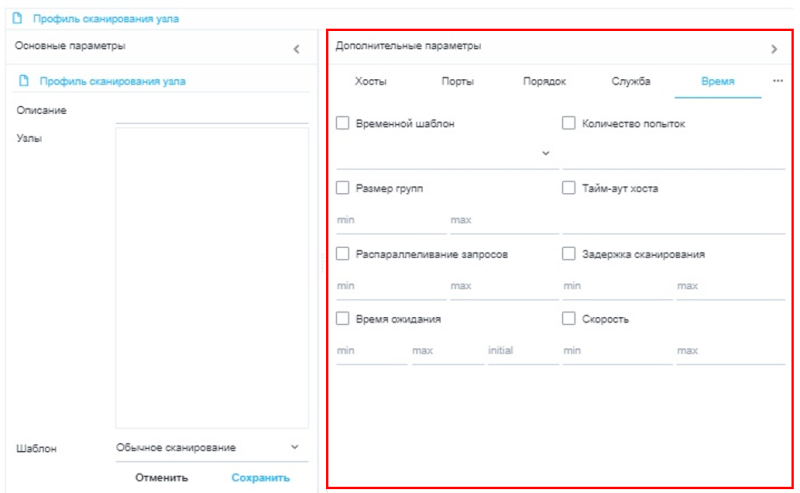Open the Временной шаблон dropdown
Viewport: 800px width, 493px height.
pos(546,153)
